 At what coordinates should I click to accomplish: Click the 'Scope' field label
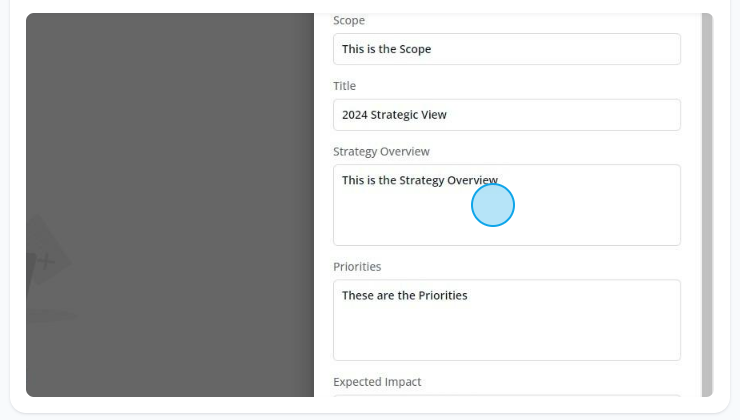click(x=349, y=20)
